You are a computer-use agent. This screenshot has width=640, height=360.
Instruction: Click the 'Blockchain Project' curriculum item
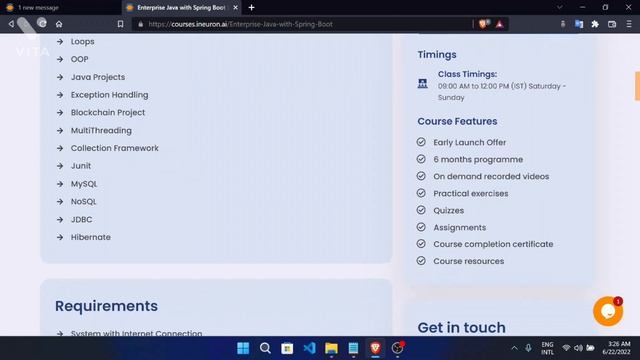click(x=108, y=113)
